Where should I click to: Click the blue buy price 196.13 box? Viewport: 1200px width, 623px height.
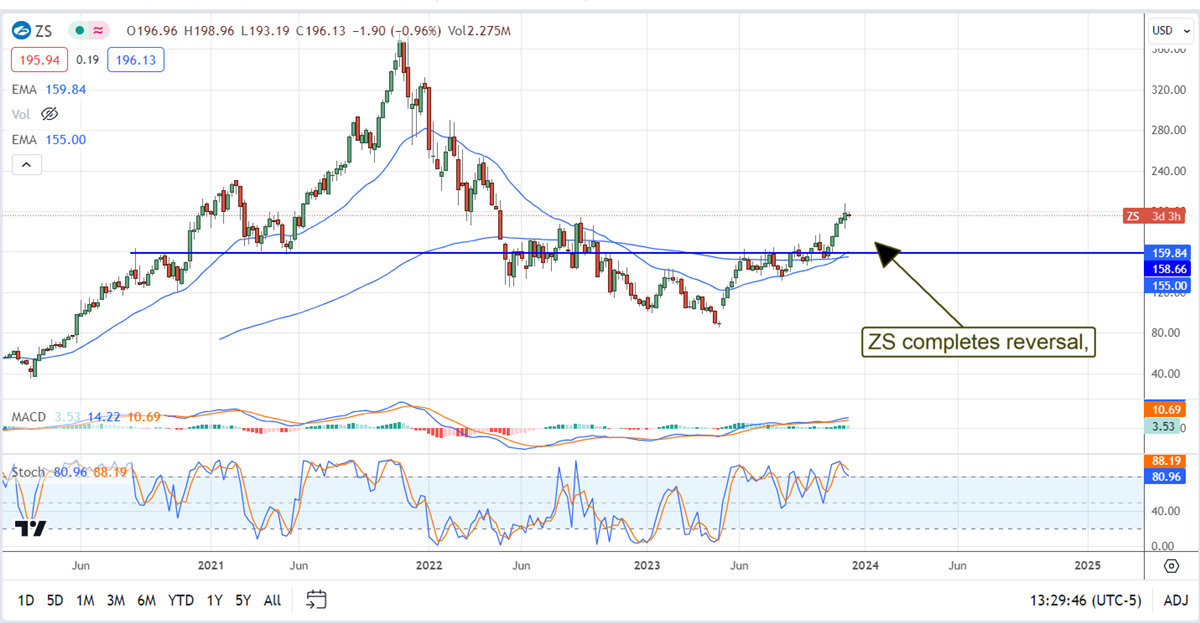(138, 60)
